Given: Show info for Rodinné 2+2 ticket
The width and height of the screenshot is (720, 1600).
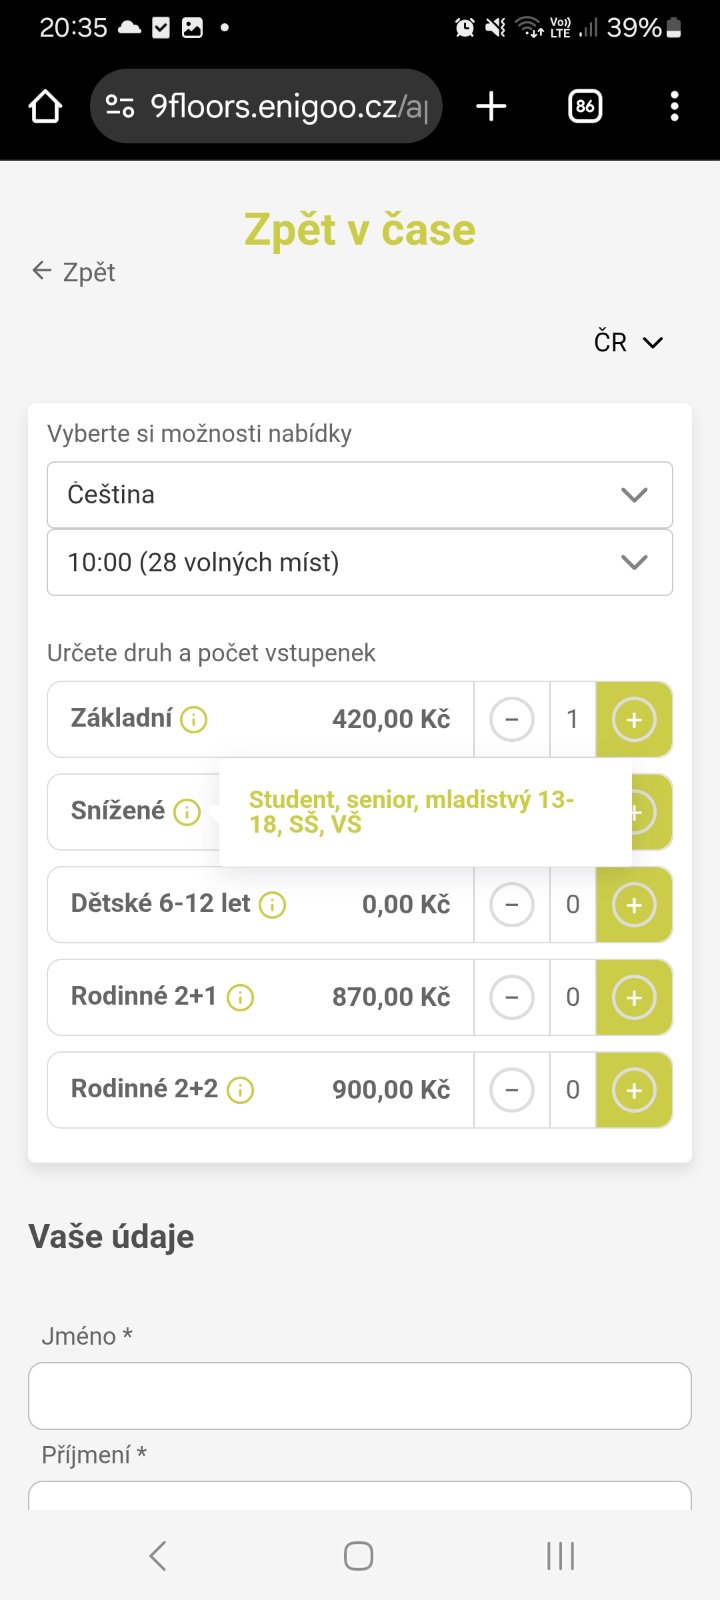Looking at the screenshot, I should (x=240, y=1090).
